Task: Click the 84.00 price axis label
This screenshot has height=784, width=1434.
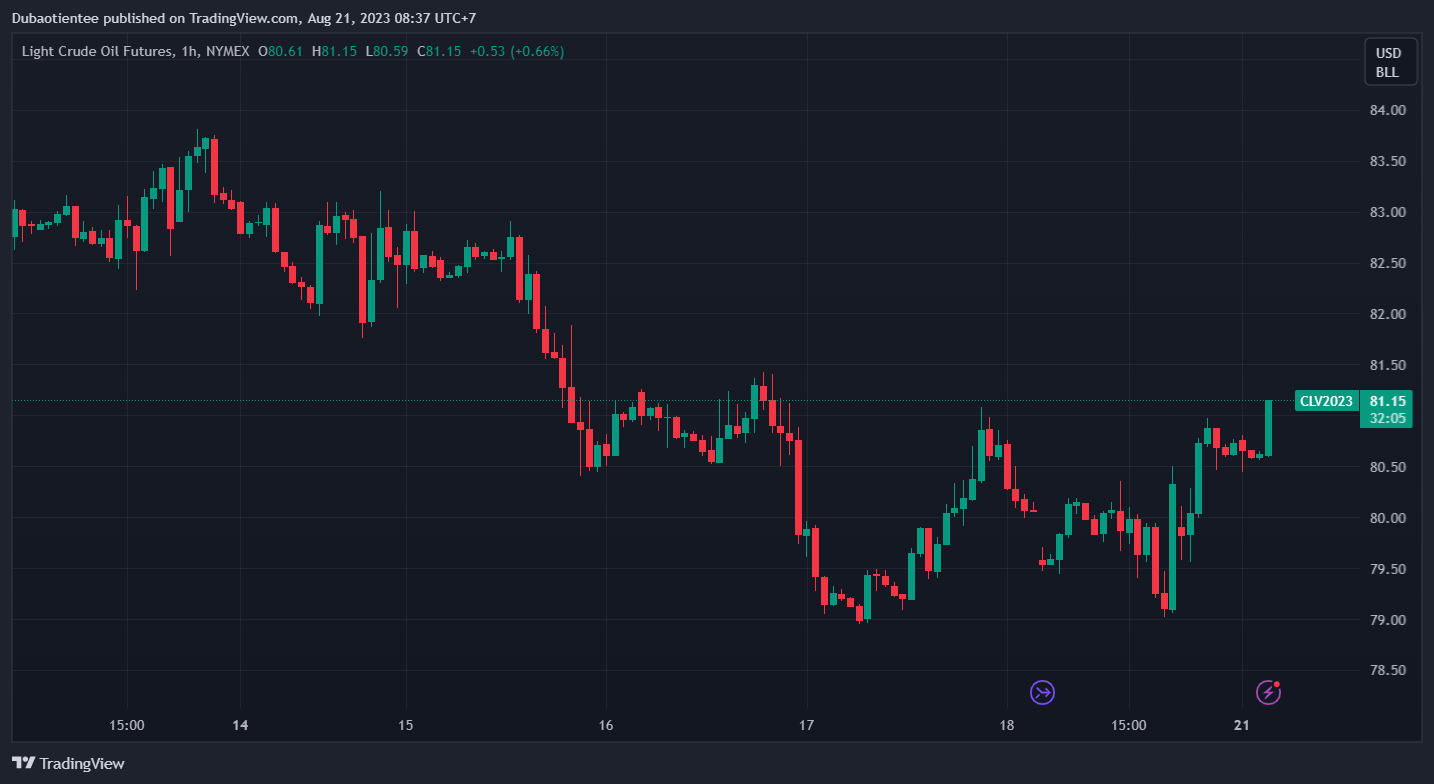Action: 1386,110
